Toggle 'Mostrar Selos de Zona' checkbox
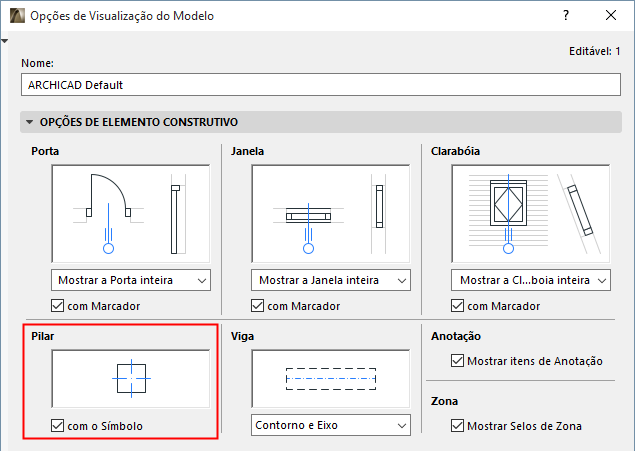The image size is (635, 451). 459,427
